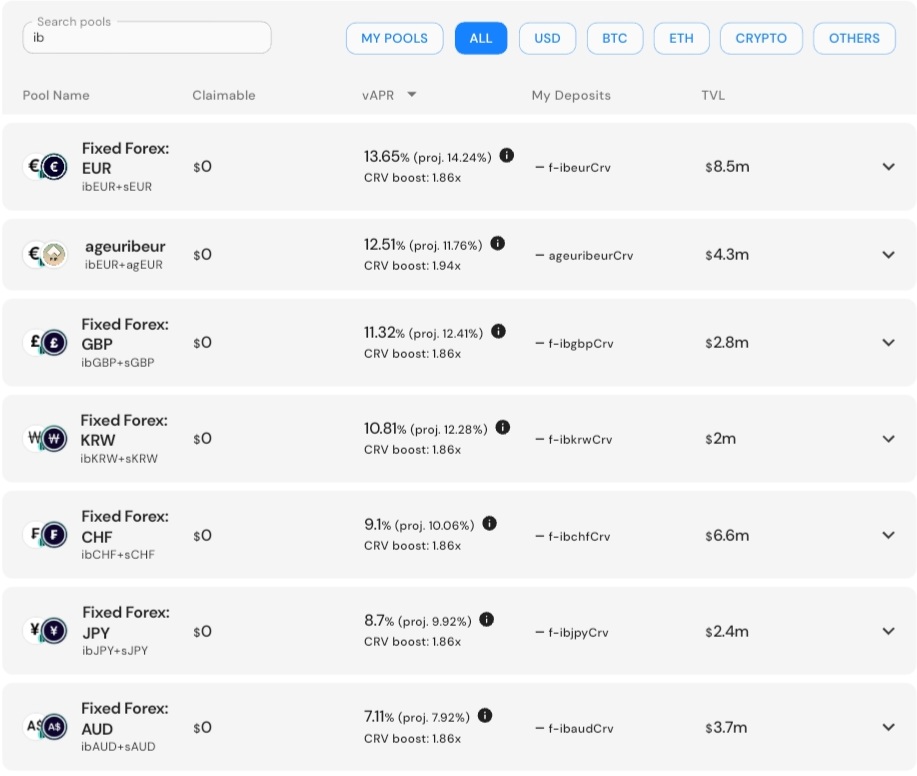The width and height of the screenshot is (917, 776).
Task: Show vAPR info for Fixed Forex: KRW
Action: click(502, 427)
